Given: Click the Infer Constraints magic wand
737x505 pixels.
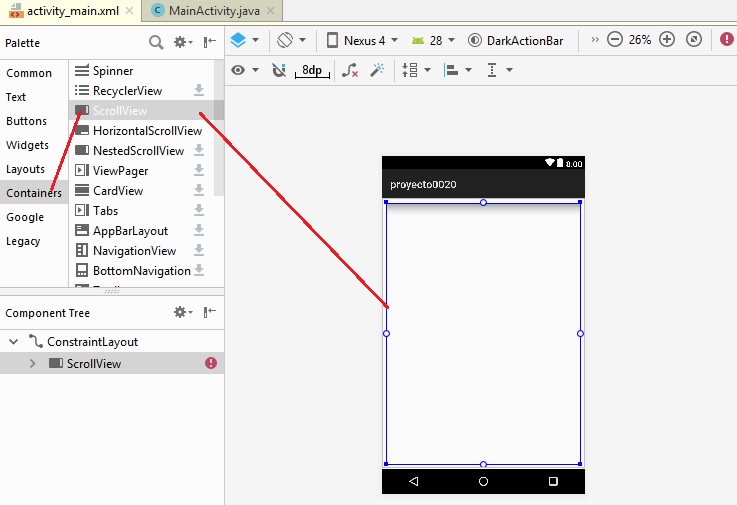Looking at the screenshot, I should click(x=377, y=70).
